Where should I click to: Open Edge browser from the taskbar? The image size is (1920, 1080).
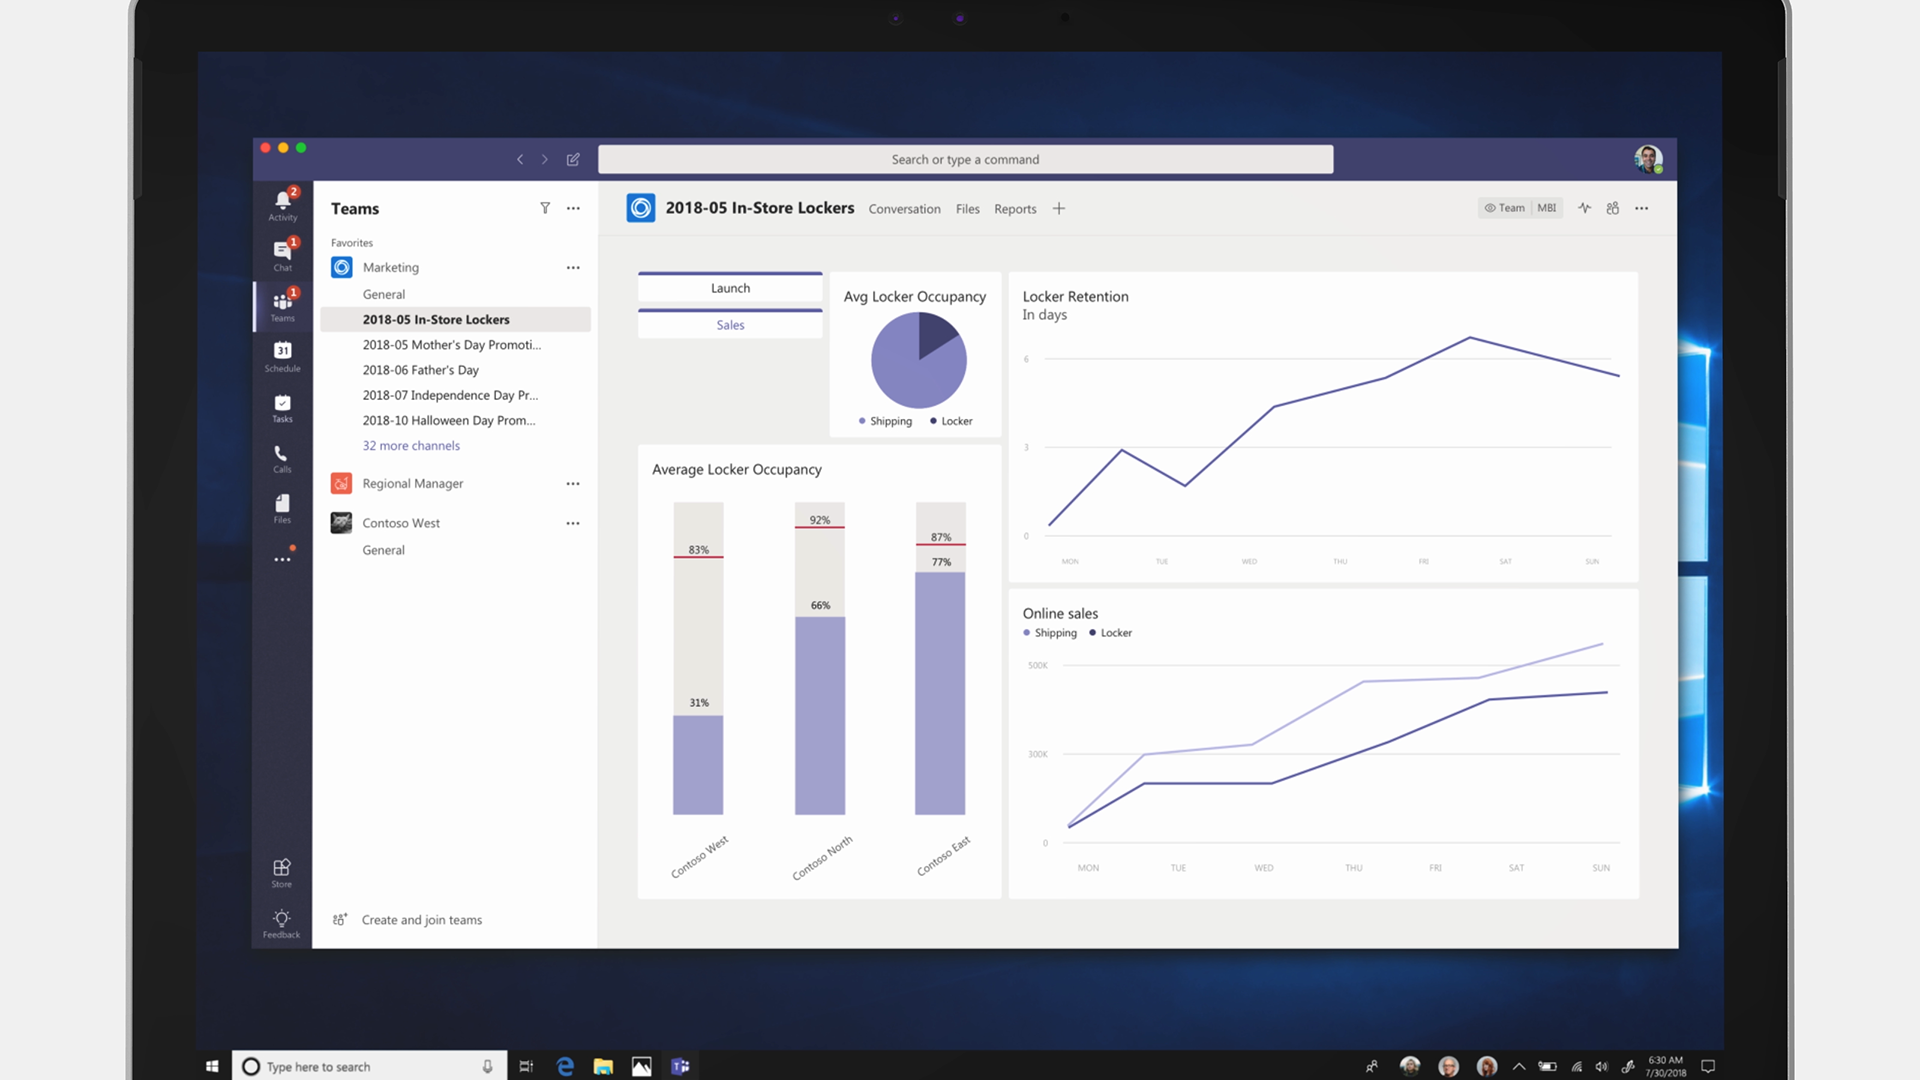[x=565, y=1066]
